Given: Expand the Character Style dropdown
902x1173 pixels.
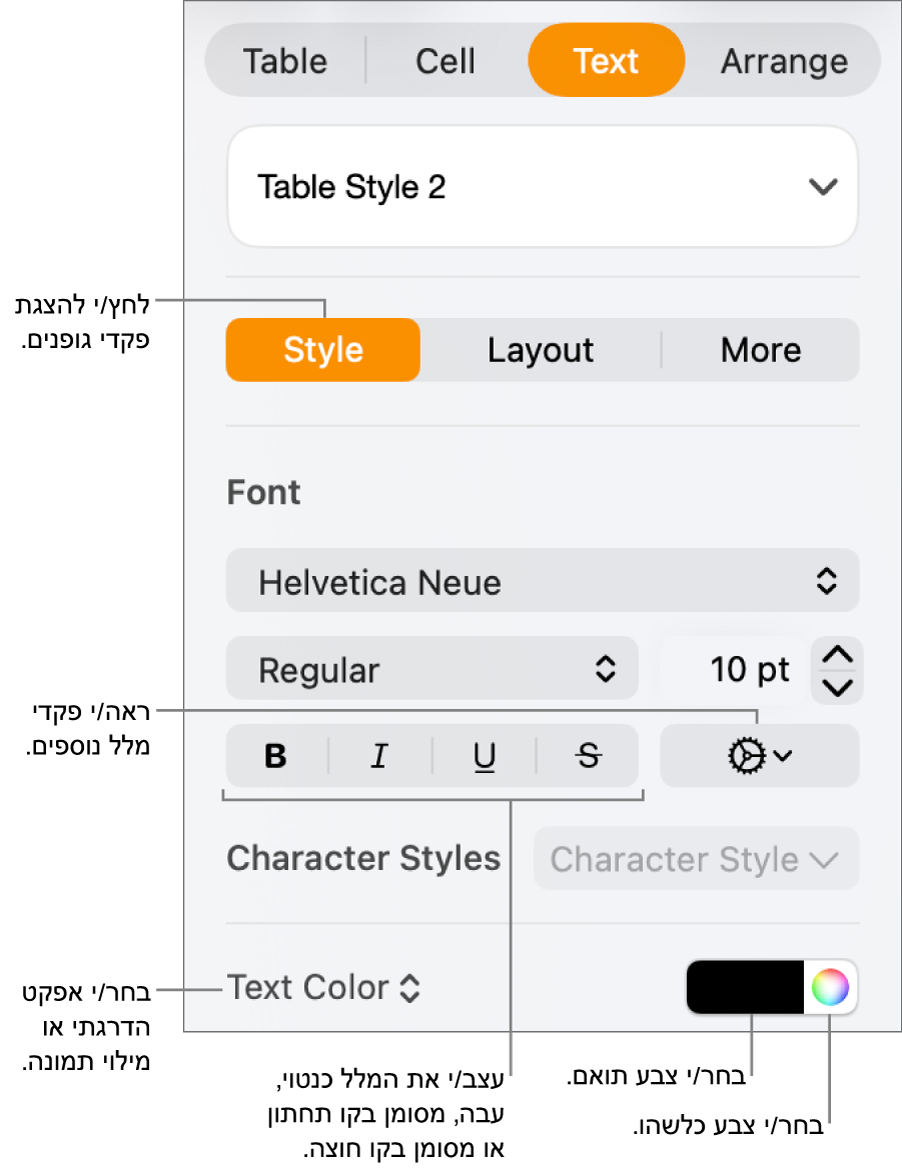Looking at the screenshot, I should pyautogui.click(x=695, y=859).
